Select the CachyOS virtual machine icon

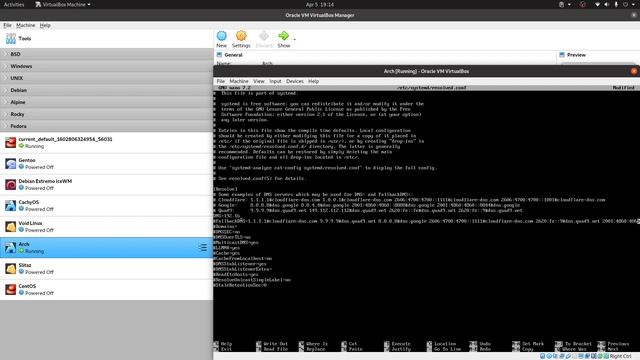pyautogui.click(x=11, y=205)
